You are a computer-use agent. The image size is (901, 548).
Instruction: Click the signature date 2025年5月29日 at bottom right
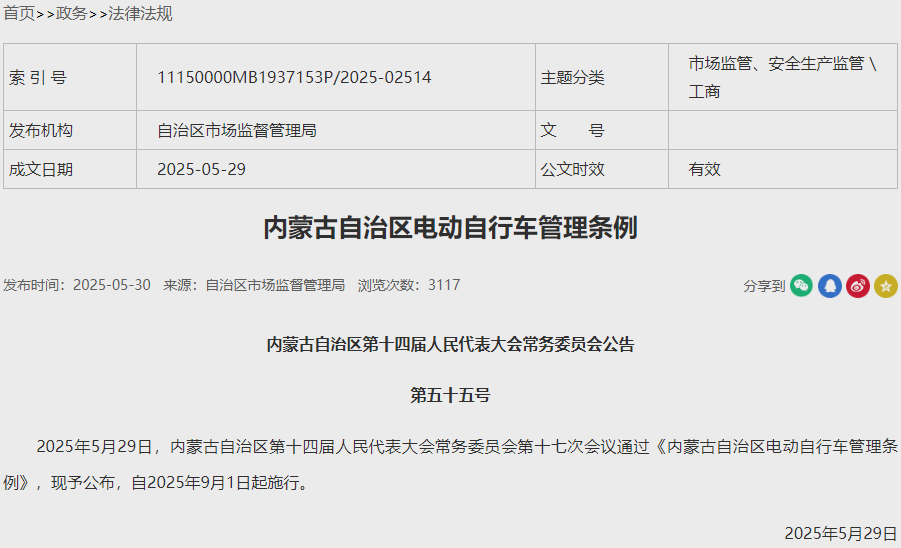[841, 533]
